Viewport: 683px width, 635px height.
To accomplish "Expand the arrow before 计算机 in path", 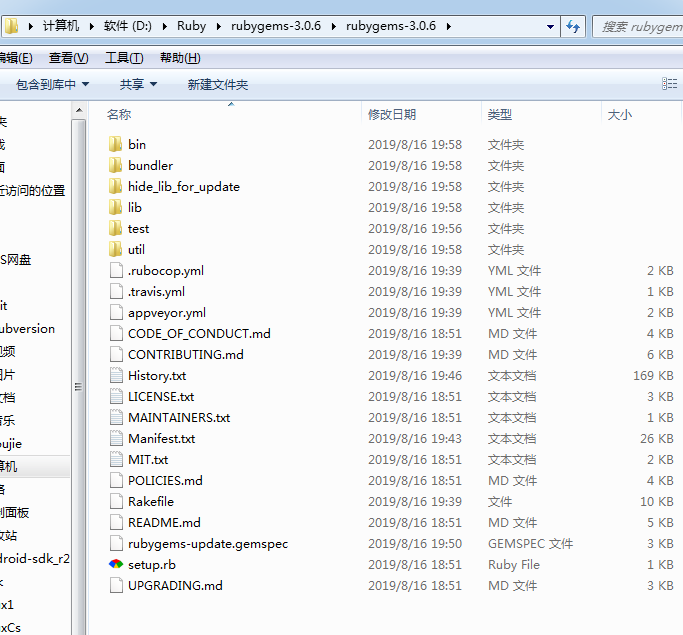I will click(30, 26).
